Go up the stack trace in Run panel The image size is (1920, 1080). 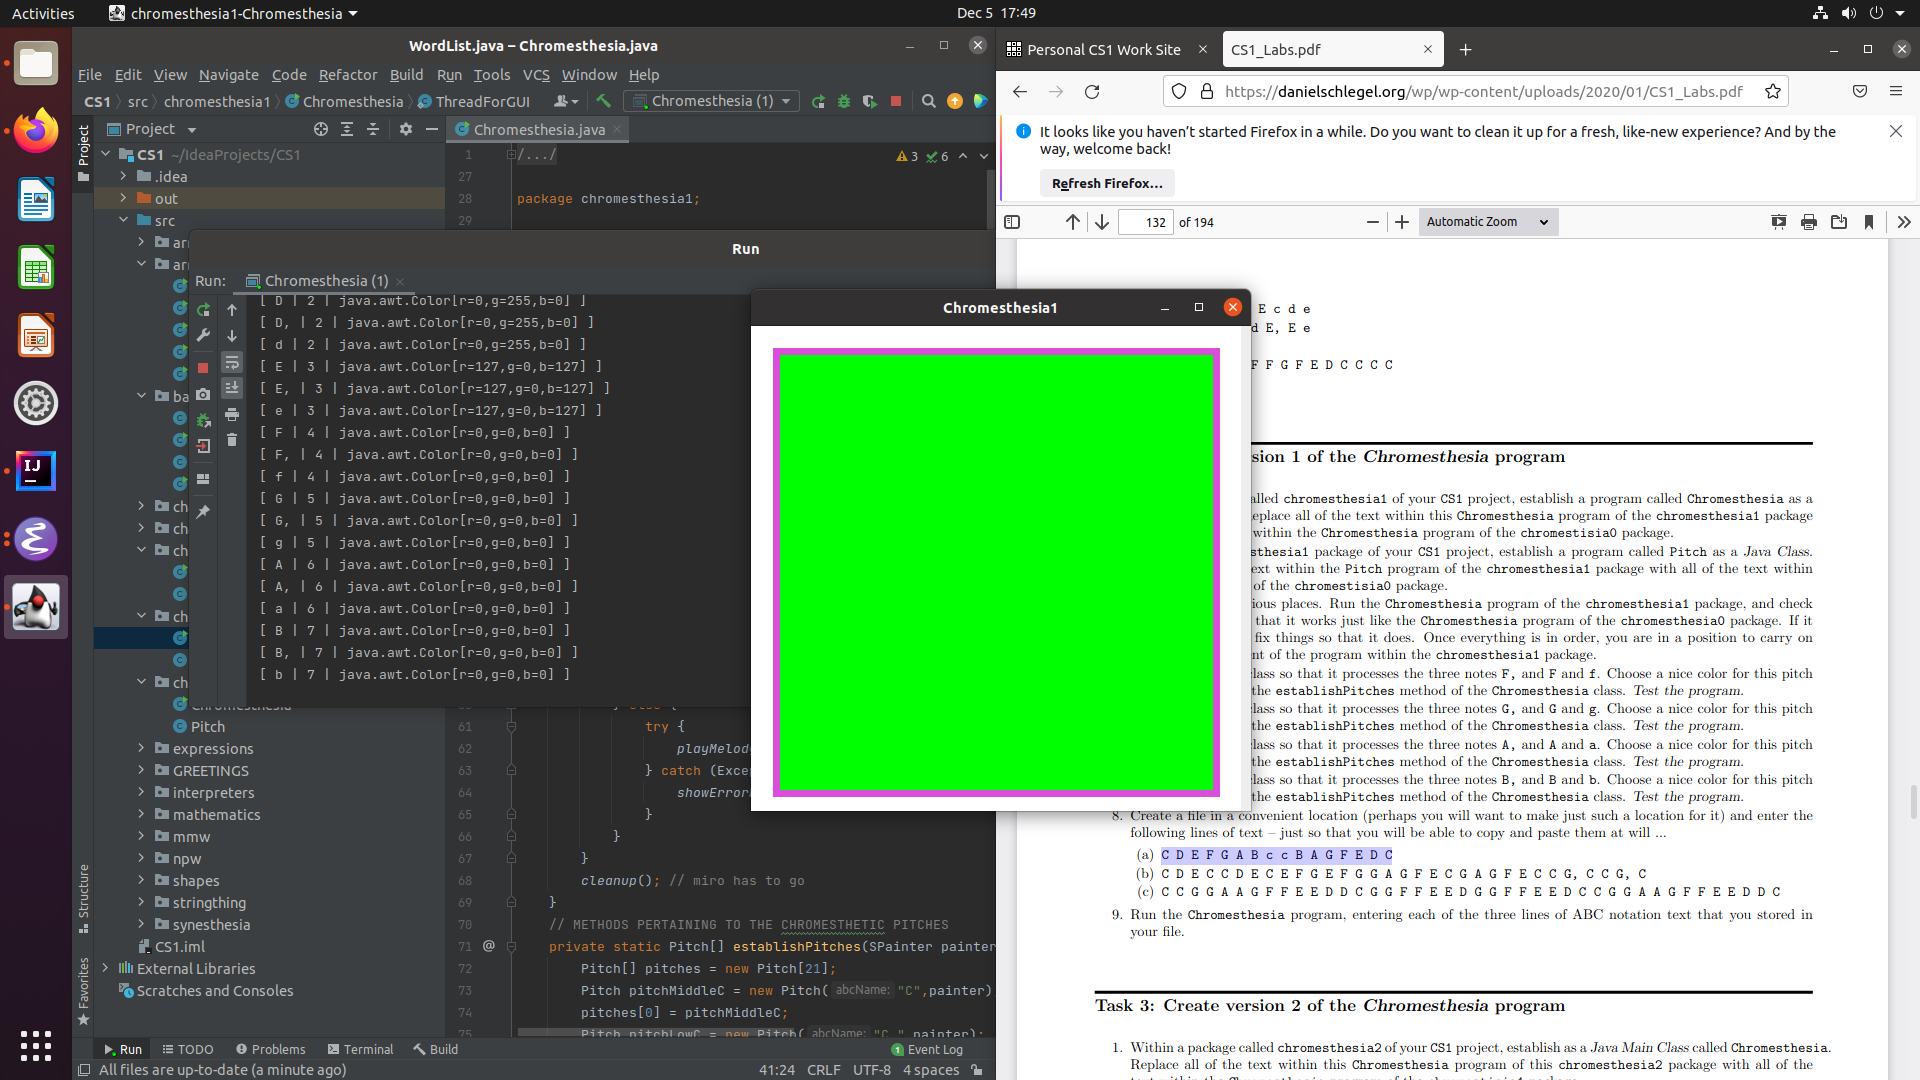232,310
